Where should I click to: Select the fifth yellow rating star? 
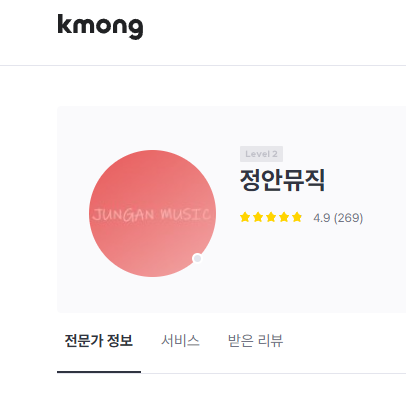(x=297, y=217)
